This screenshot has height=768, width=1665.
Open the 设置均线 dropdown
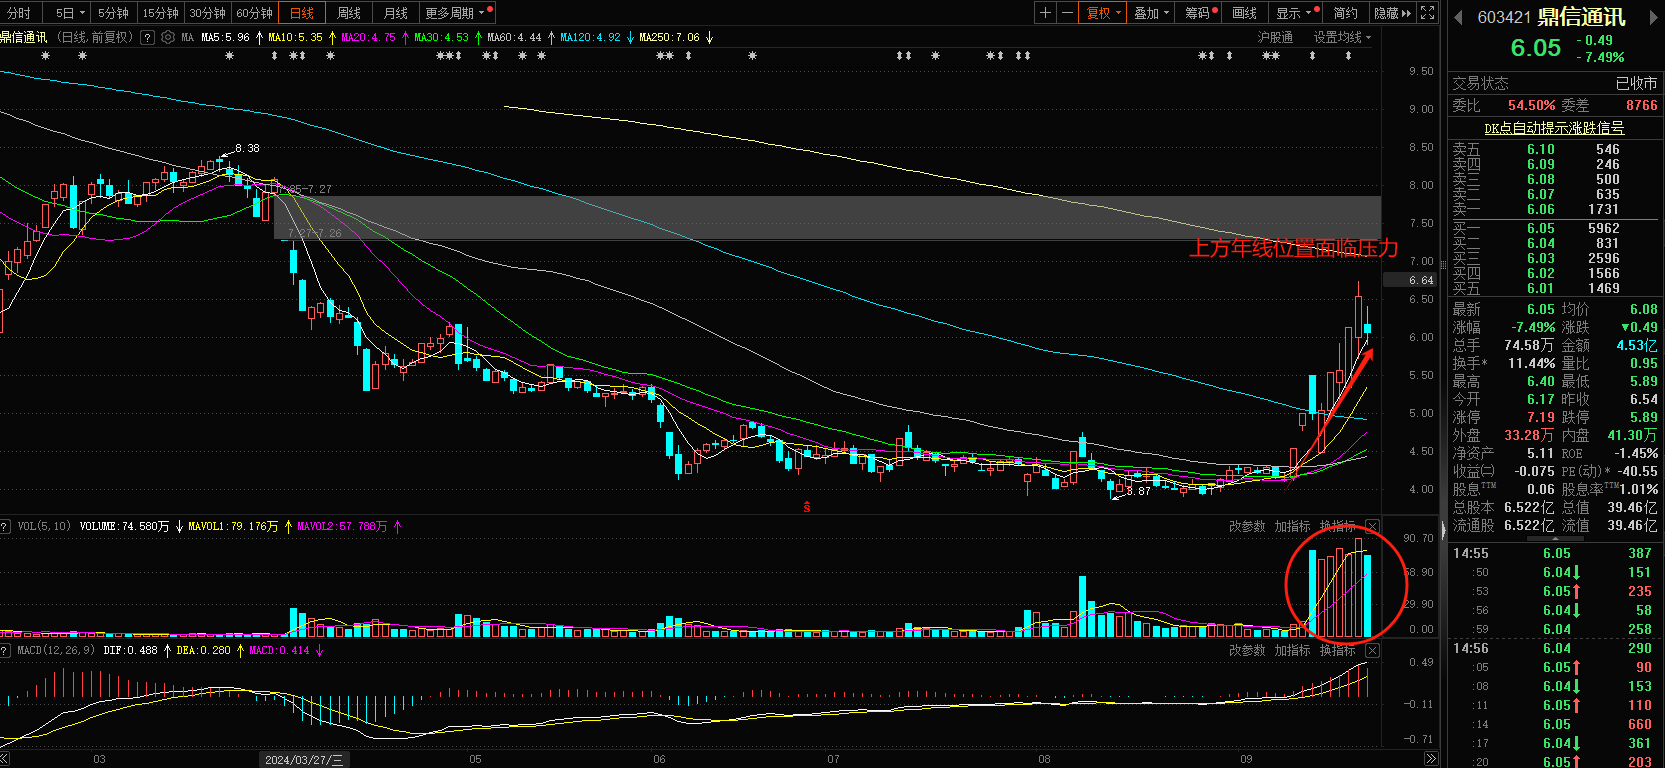coord(1343,37)
